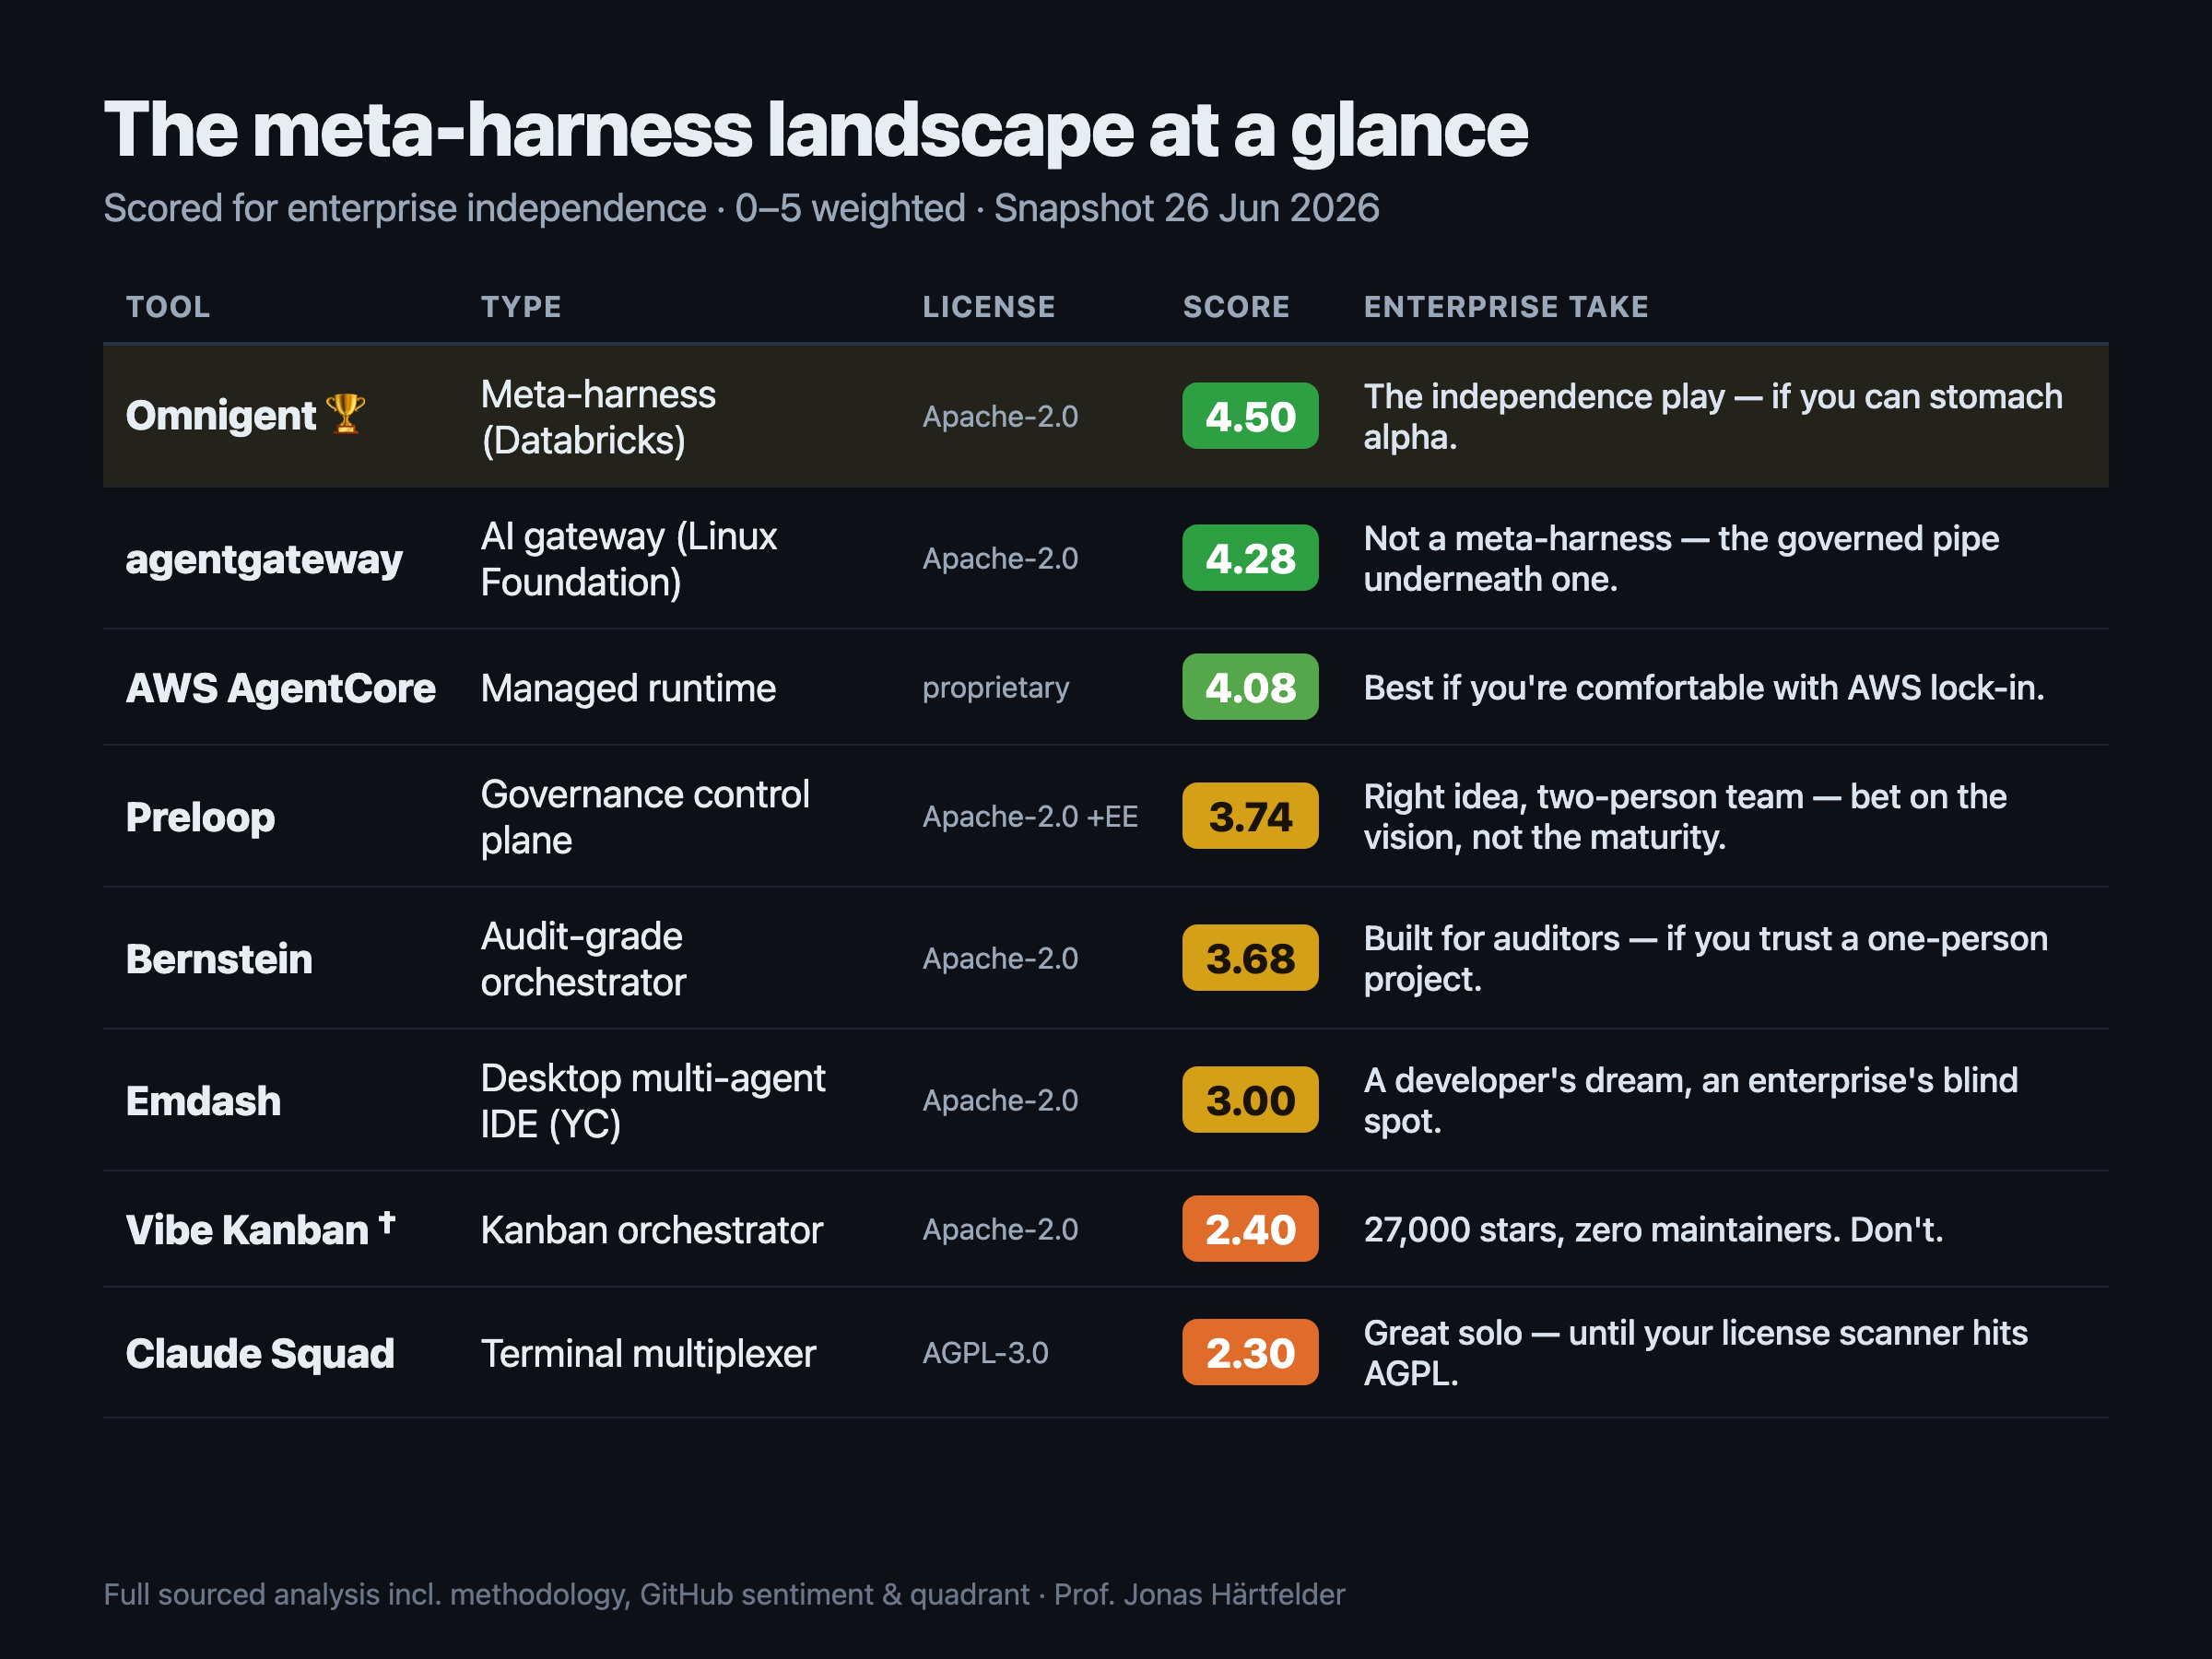
Task: Click the TYPE column header
Action: coord(521,307)
